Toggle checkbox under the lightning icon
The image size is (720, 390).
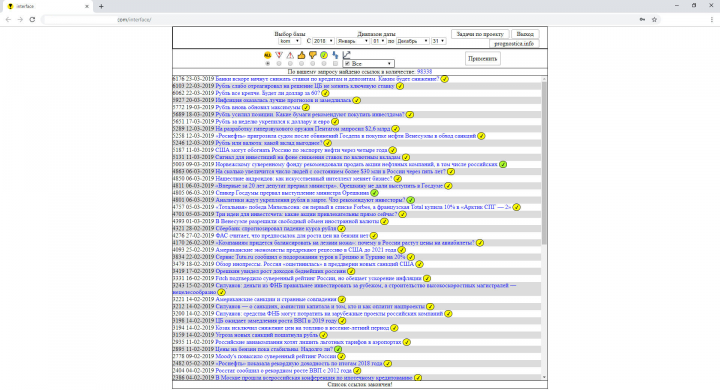[x=335, y=63]
